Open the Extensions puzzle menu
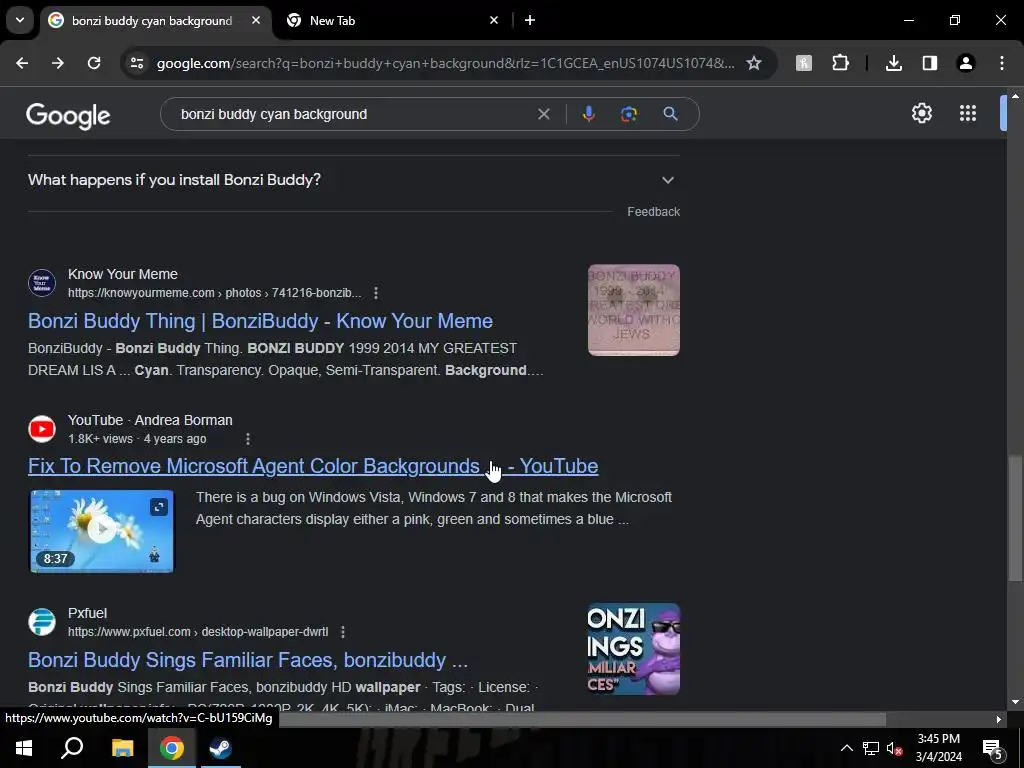 click(840, 63)
